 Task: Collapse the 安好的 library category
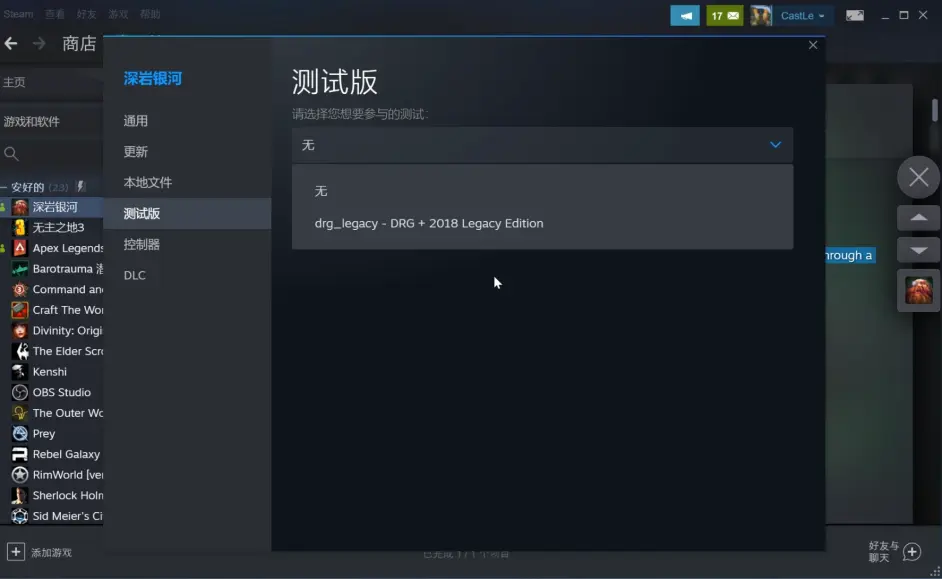[x=5, y=187]
